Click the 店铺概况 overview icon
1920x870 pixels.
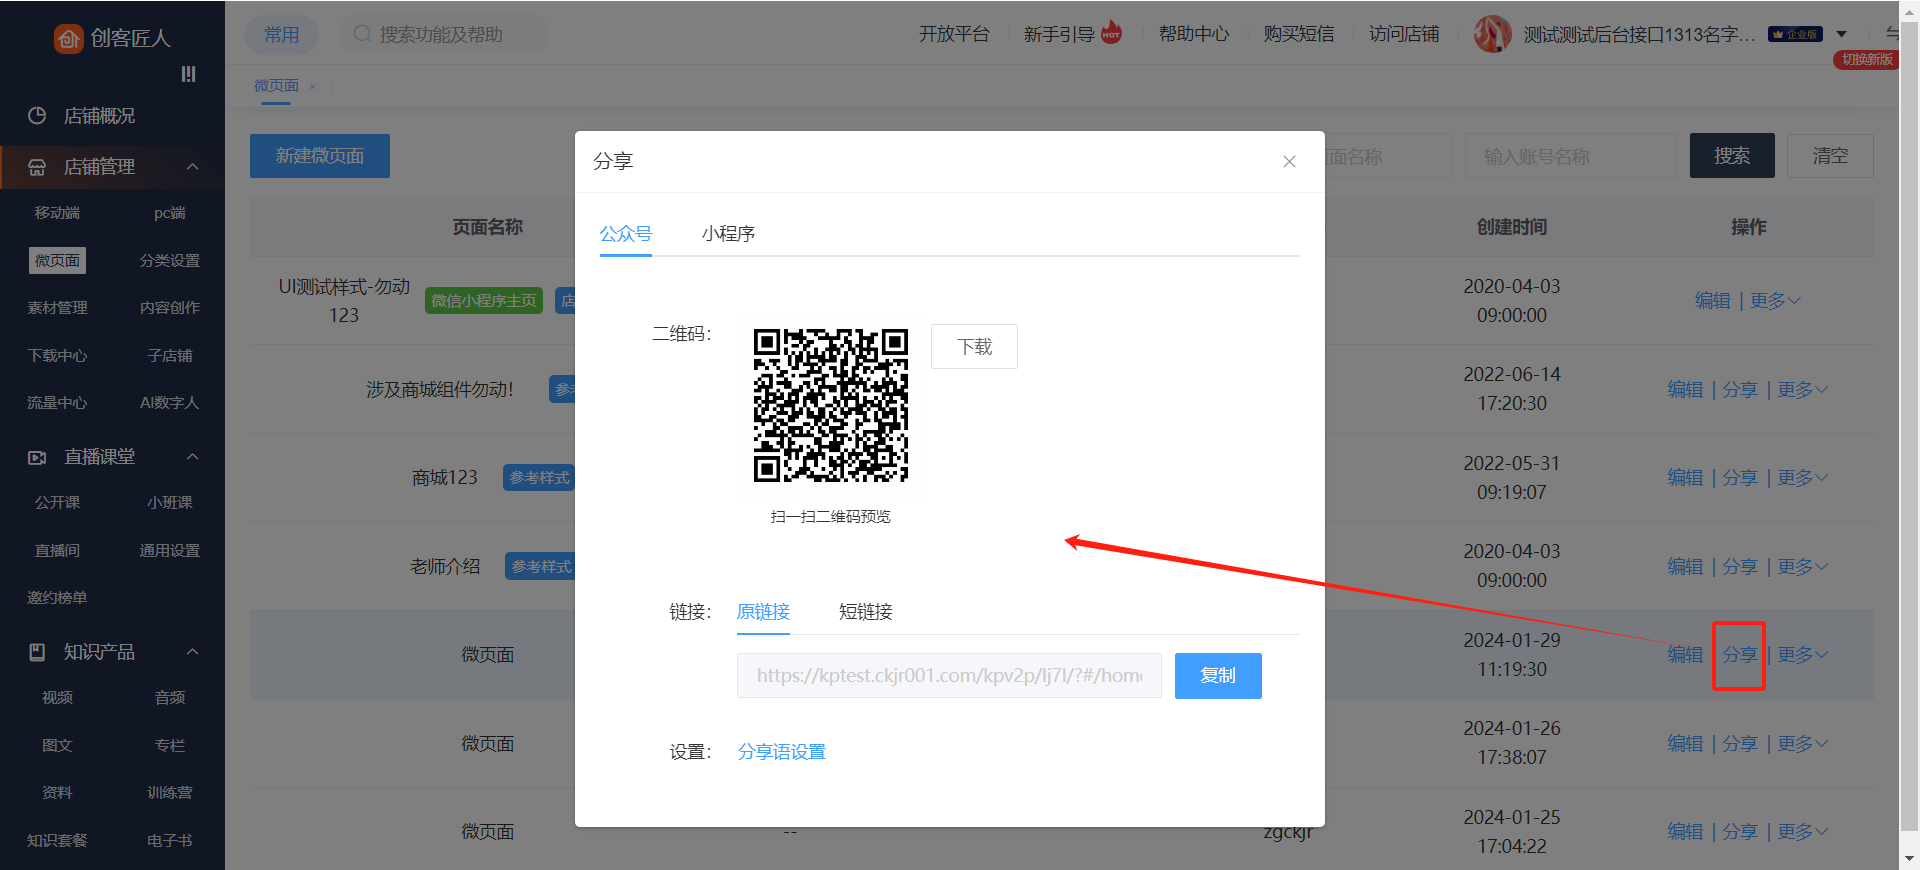tap(37, 116)
